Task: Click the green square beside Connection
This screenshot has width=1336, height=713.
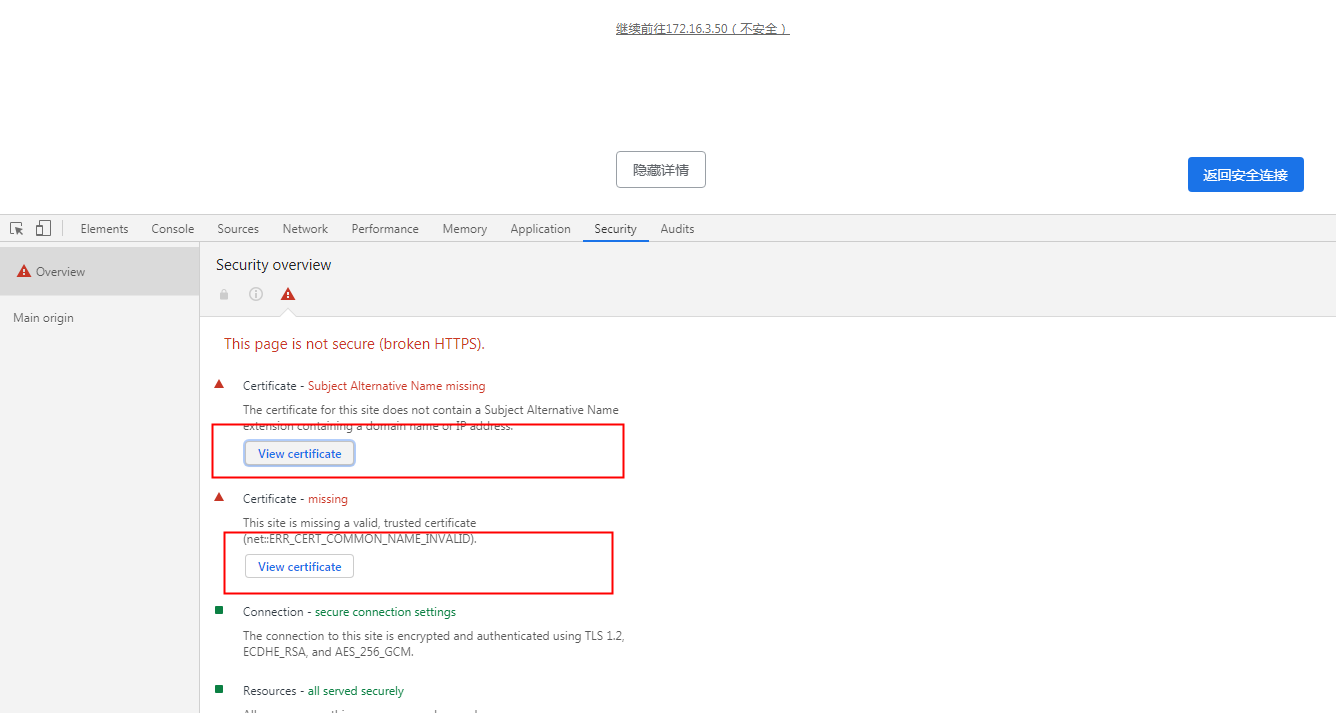Action: 219,610
